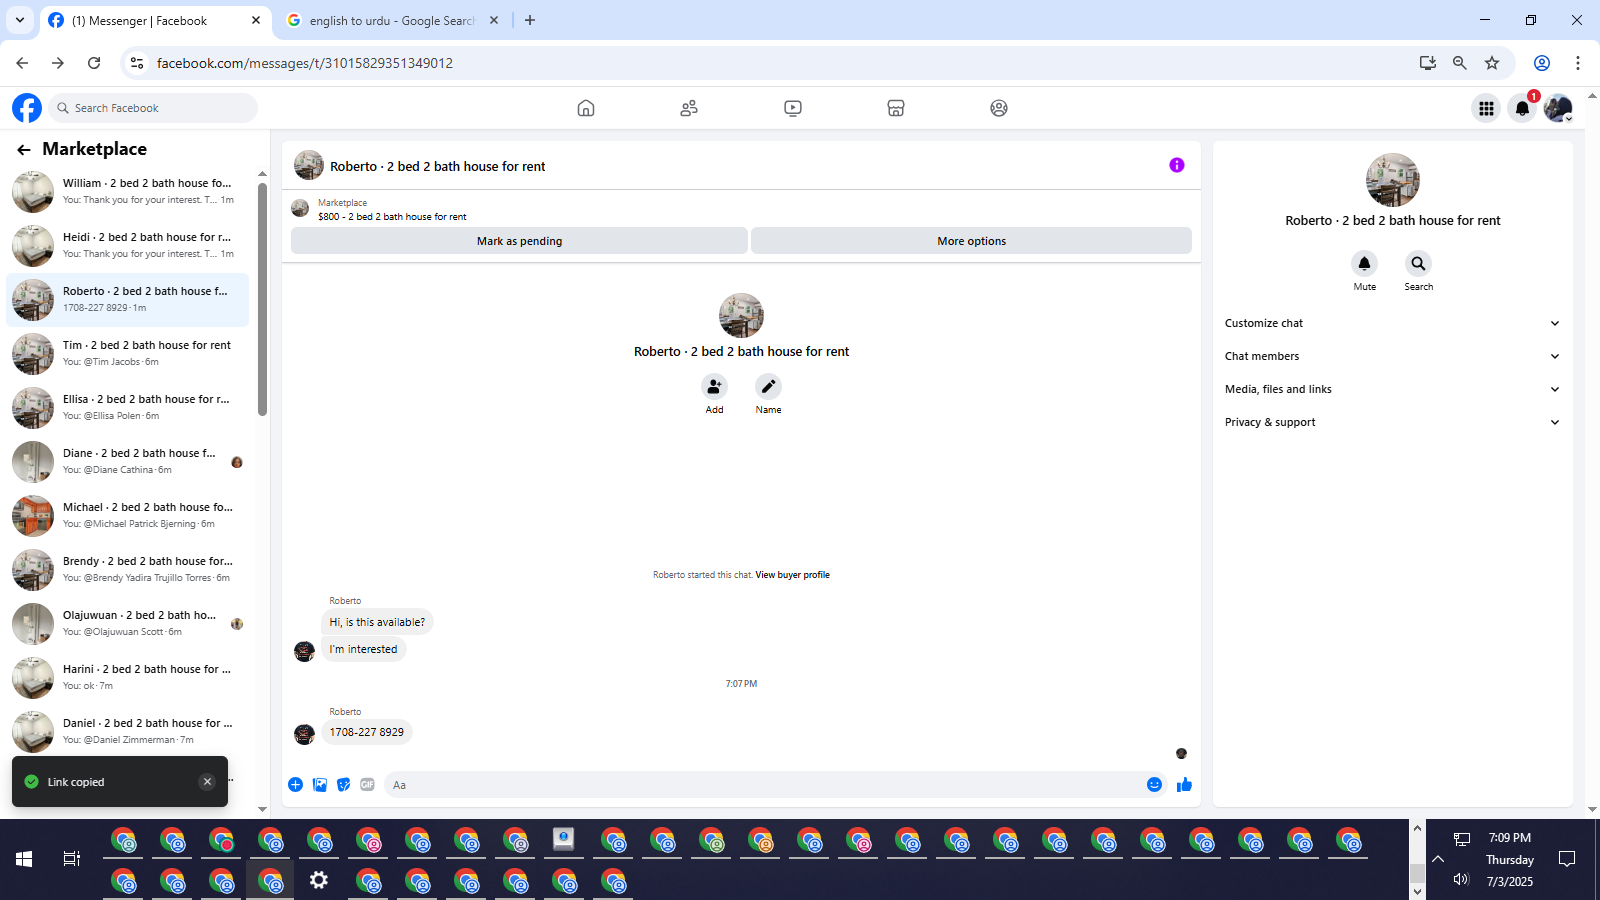Open account profile picture menu
This screenshot has width=1600, height=900.
[x=1558, y=108]
